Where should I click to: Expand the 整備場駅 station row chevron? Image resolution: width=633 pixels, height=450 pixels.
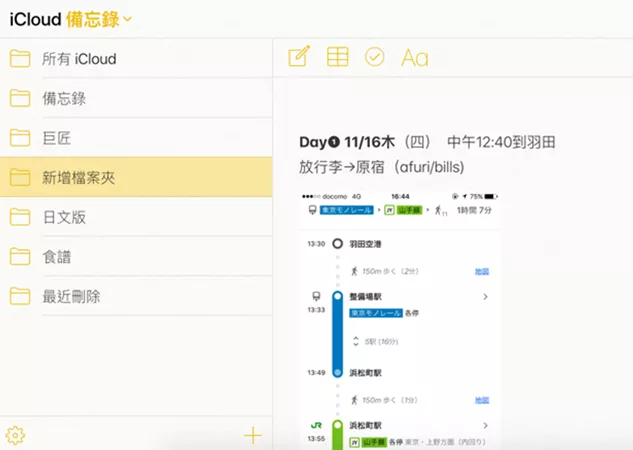[x=485, y=297]
